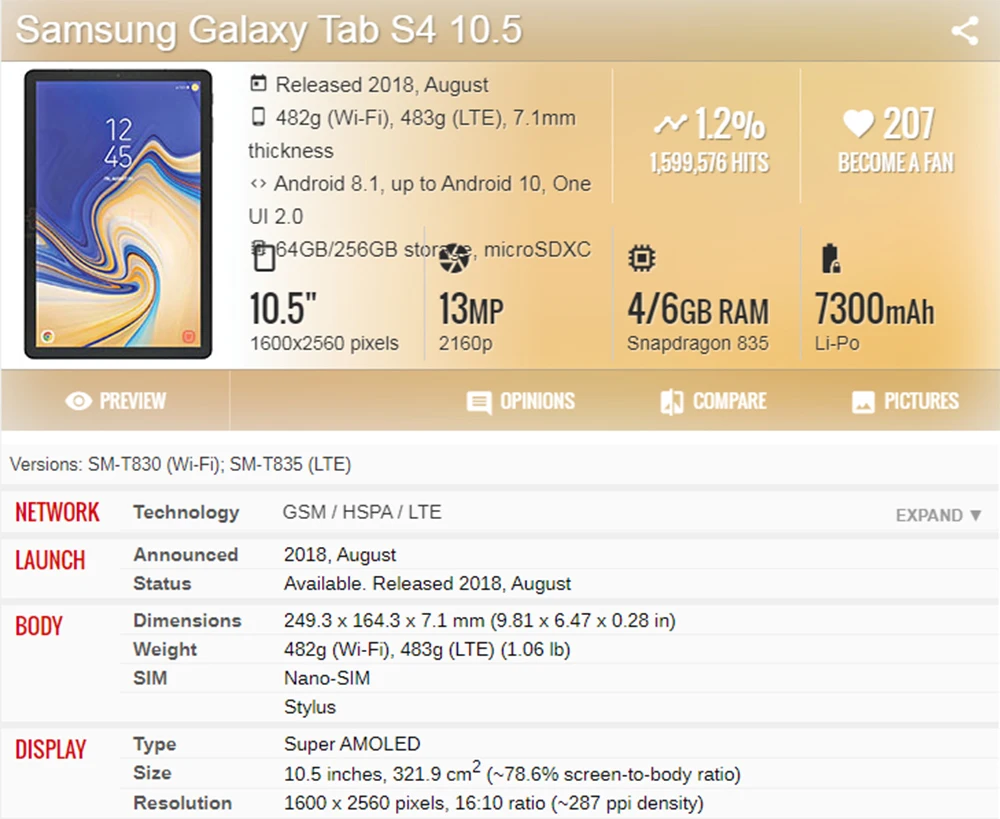
Task: Click the Weight spec label
Action: pos(165,649)
